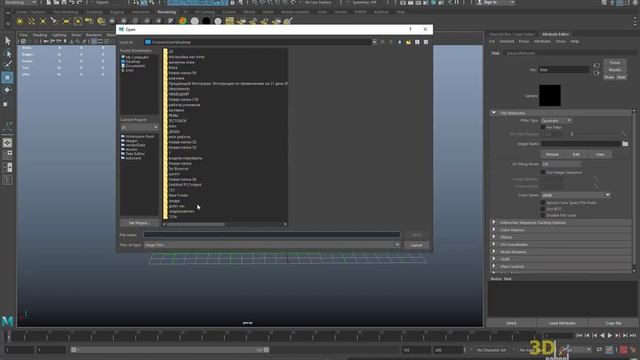Screen dimensions: 640x360
Task: Switch to the Attribute Editor tab
Action: point(556,34)
